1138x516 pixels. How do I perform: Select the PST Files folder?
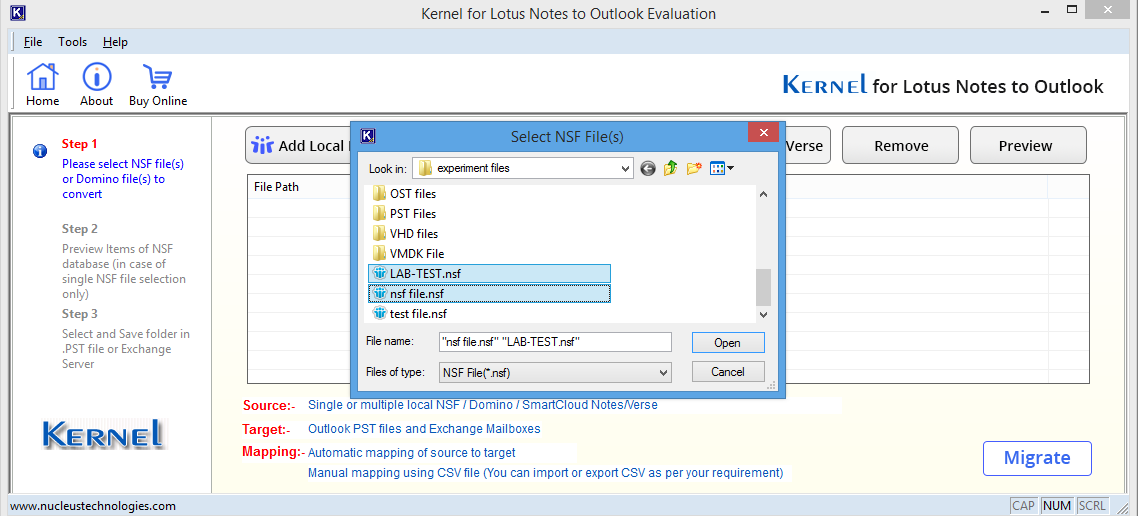coord(404,214)
